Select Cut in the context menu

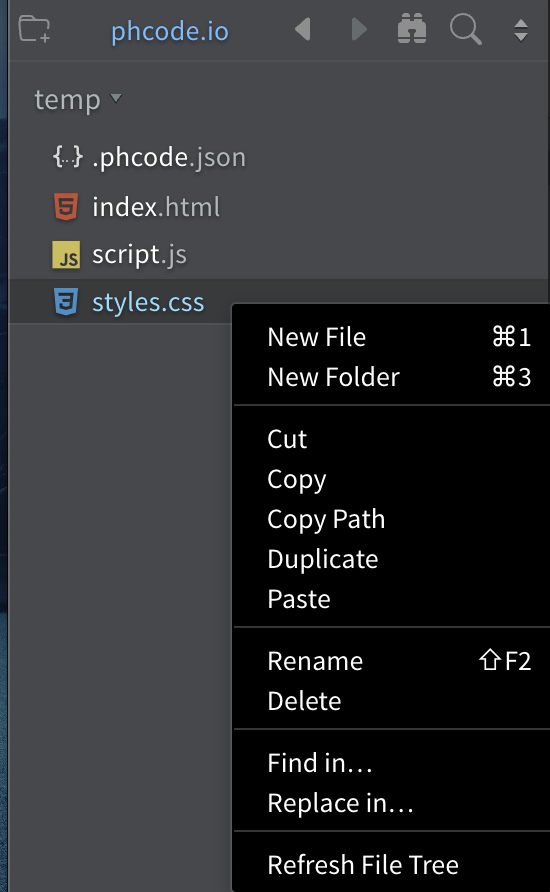[x=392, y=439]
